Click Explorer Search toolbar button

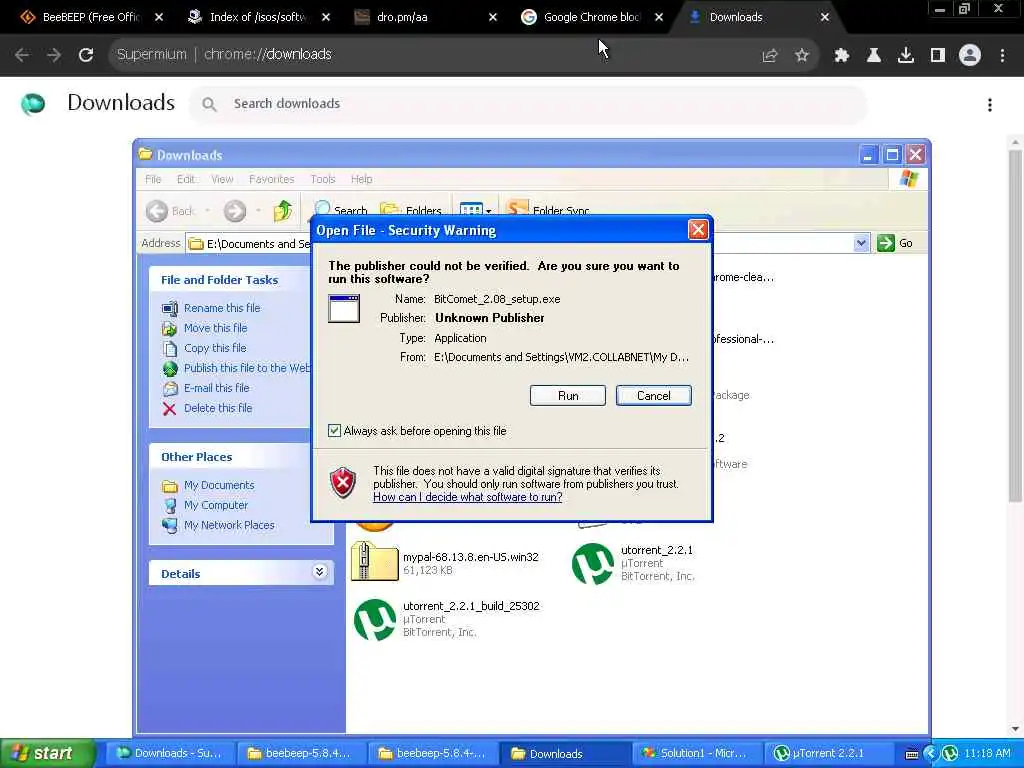point(340,210)
